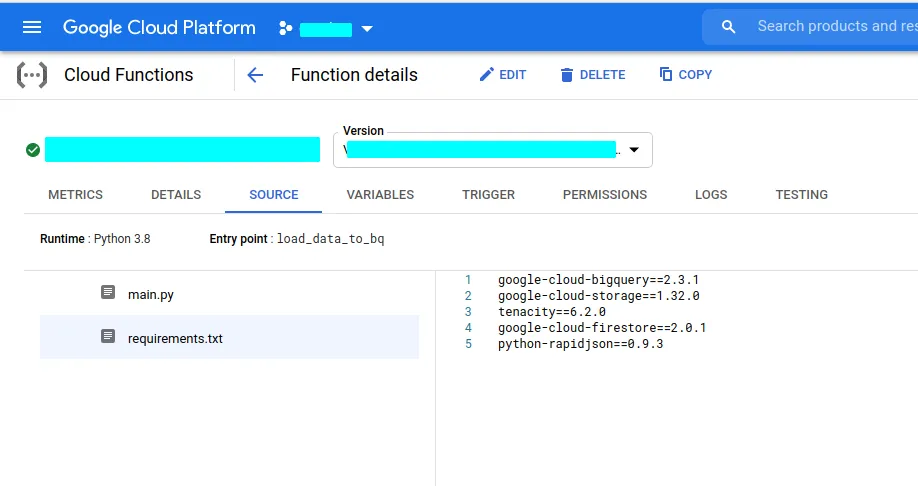The height and width of the screenshot is (486, 918).
Task: Click the back arrow to functions list
Action: click(255, 75)
